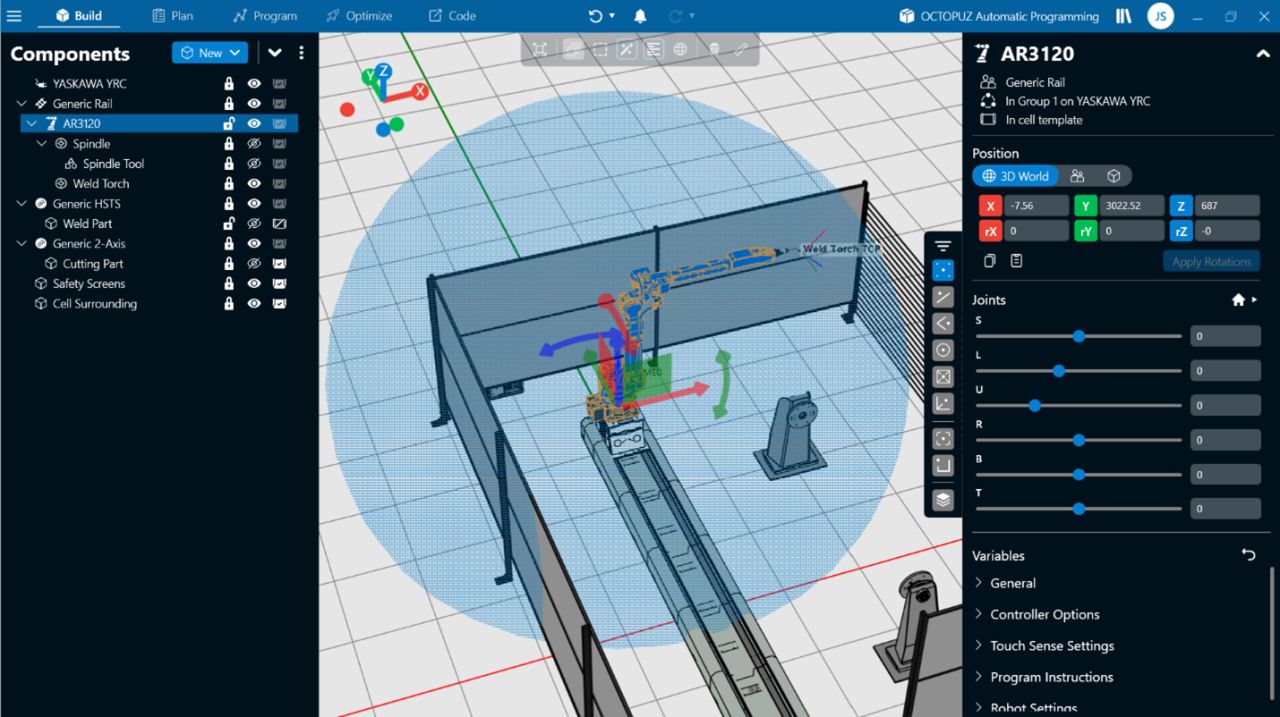1280x717 pixels.
Task: Collapse the Generic Rail tree node
Action: point(22,104)
